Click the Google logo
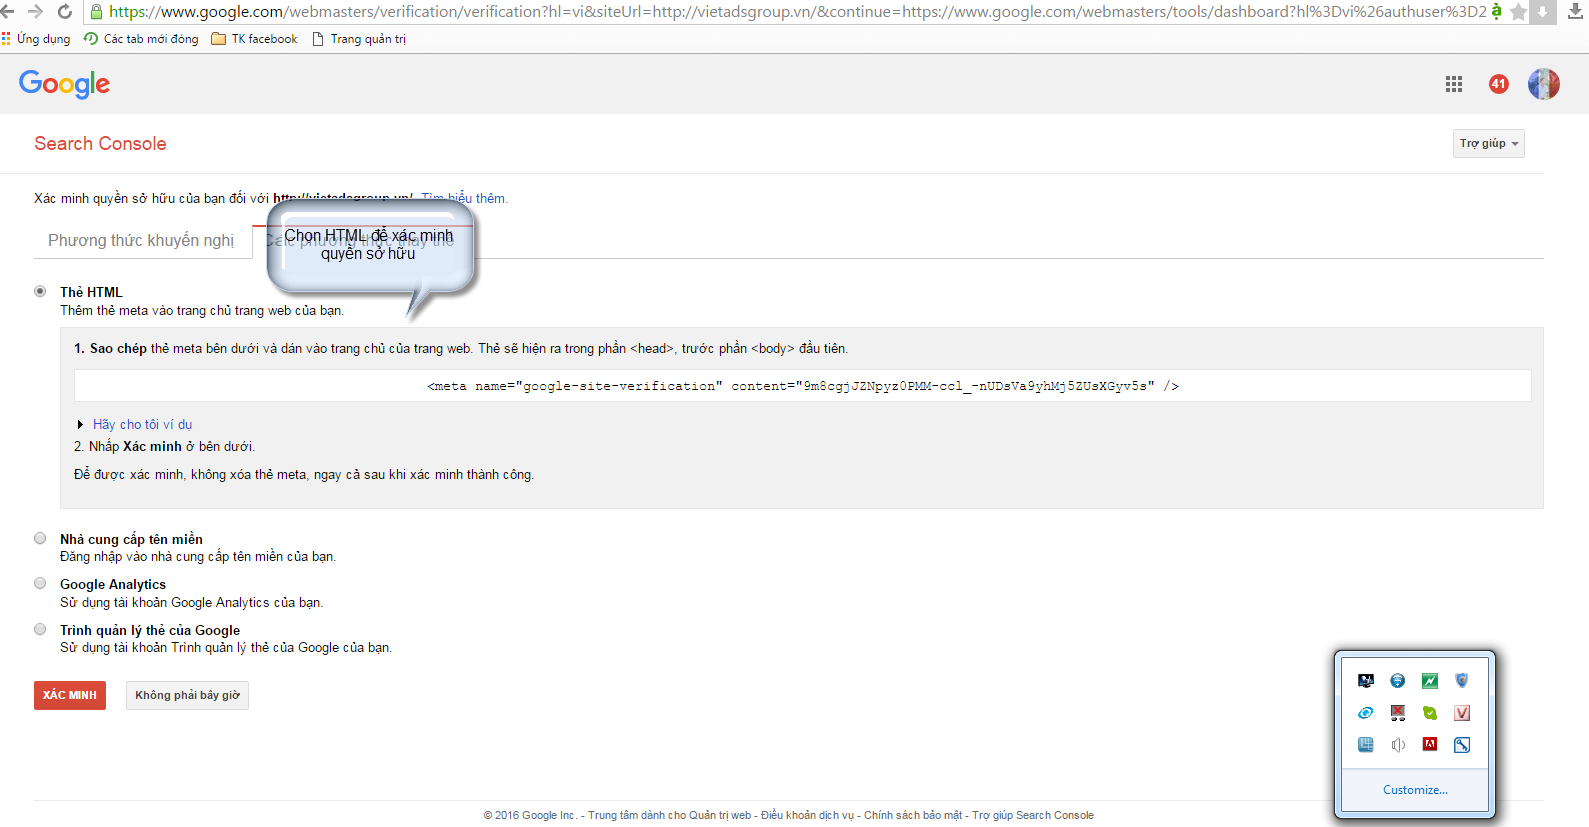Screen dimensions: 1589x827 [x=64, y=84]
